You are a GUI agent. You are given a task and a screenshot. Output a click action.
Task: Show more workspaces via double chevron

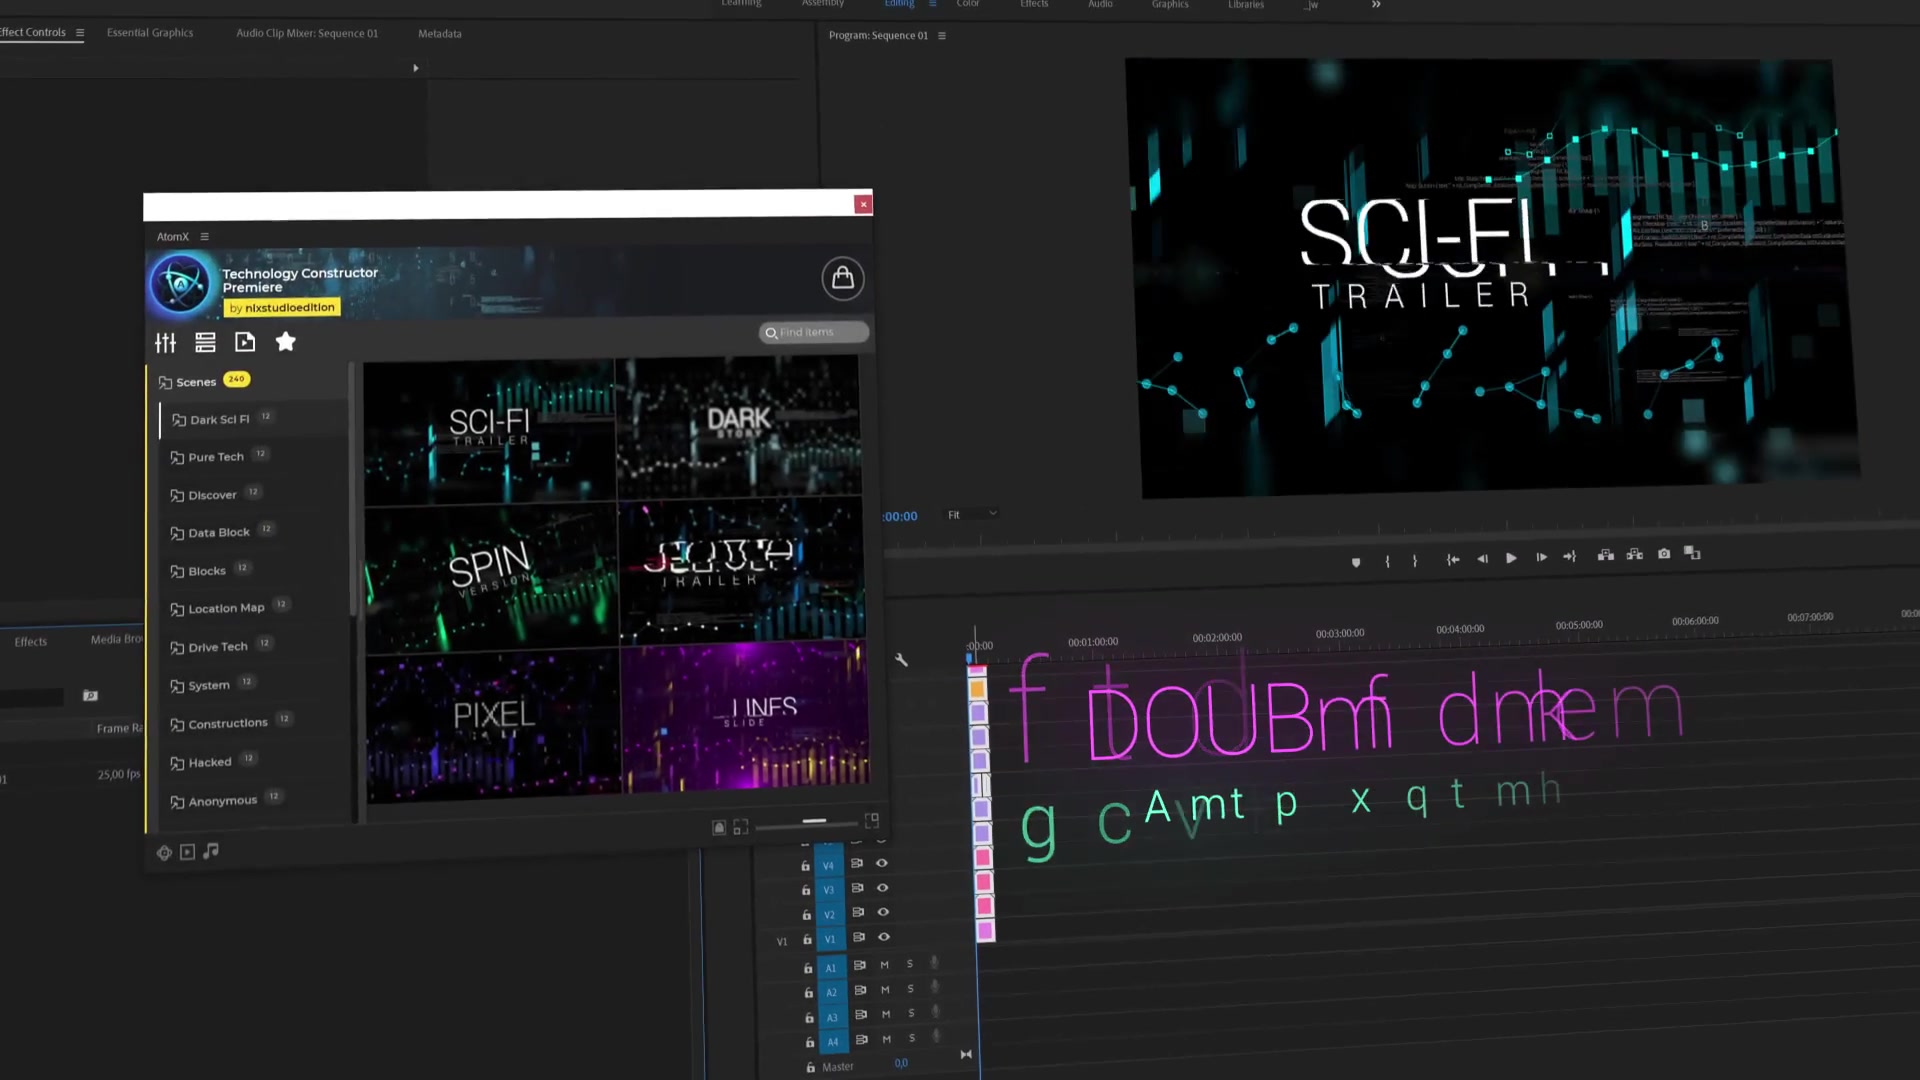1376,5
